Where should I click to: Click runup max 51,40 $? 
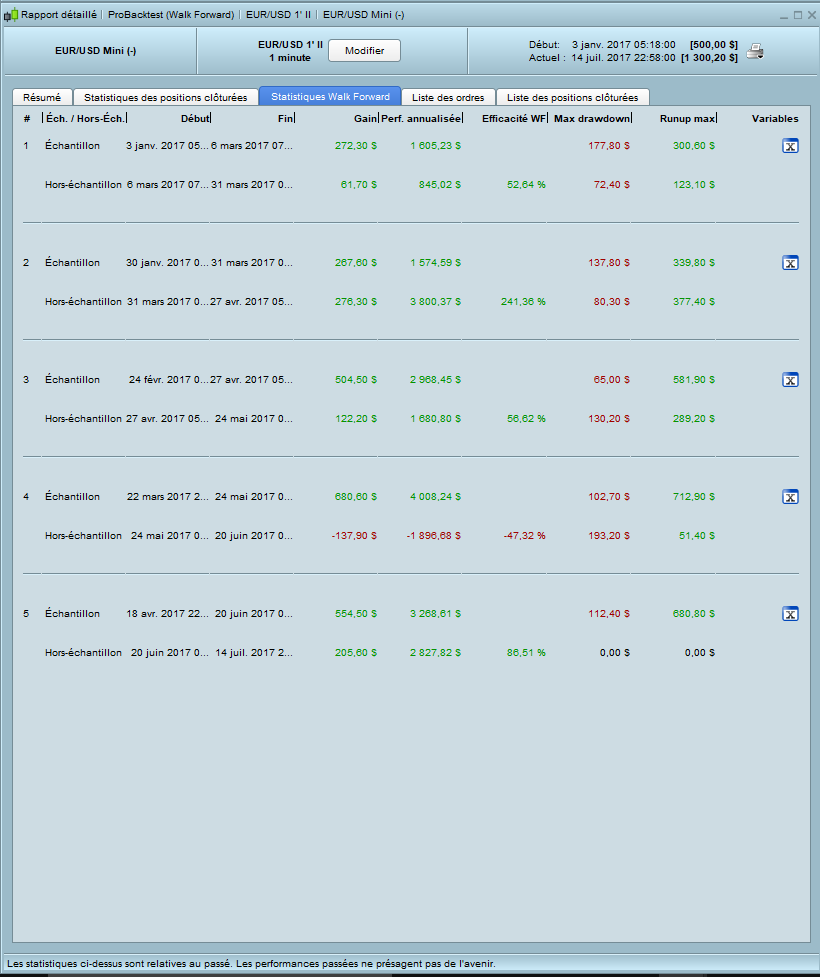[x=697, y=536]
